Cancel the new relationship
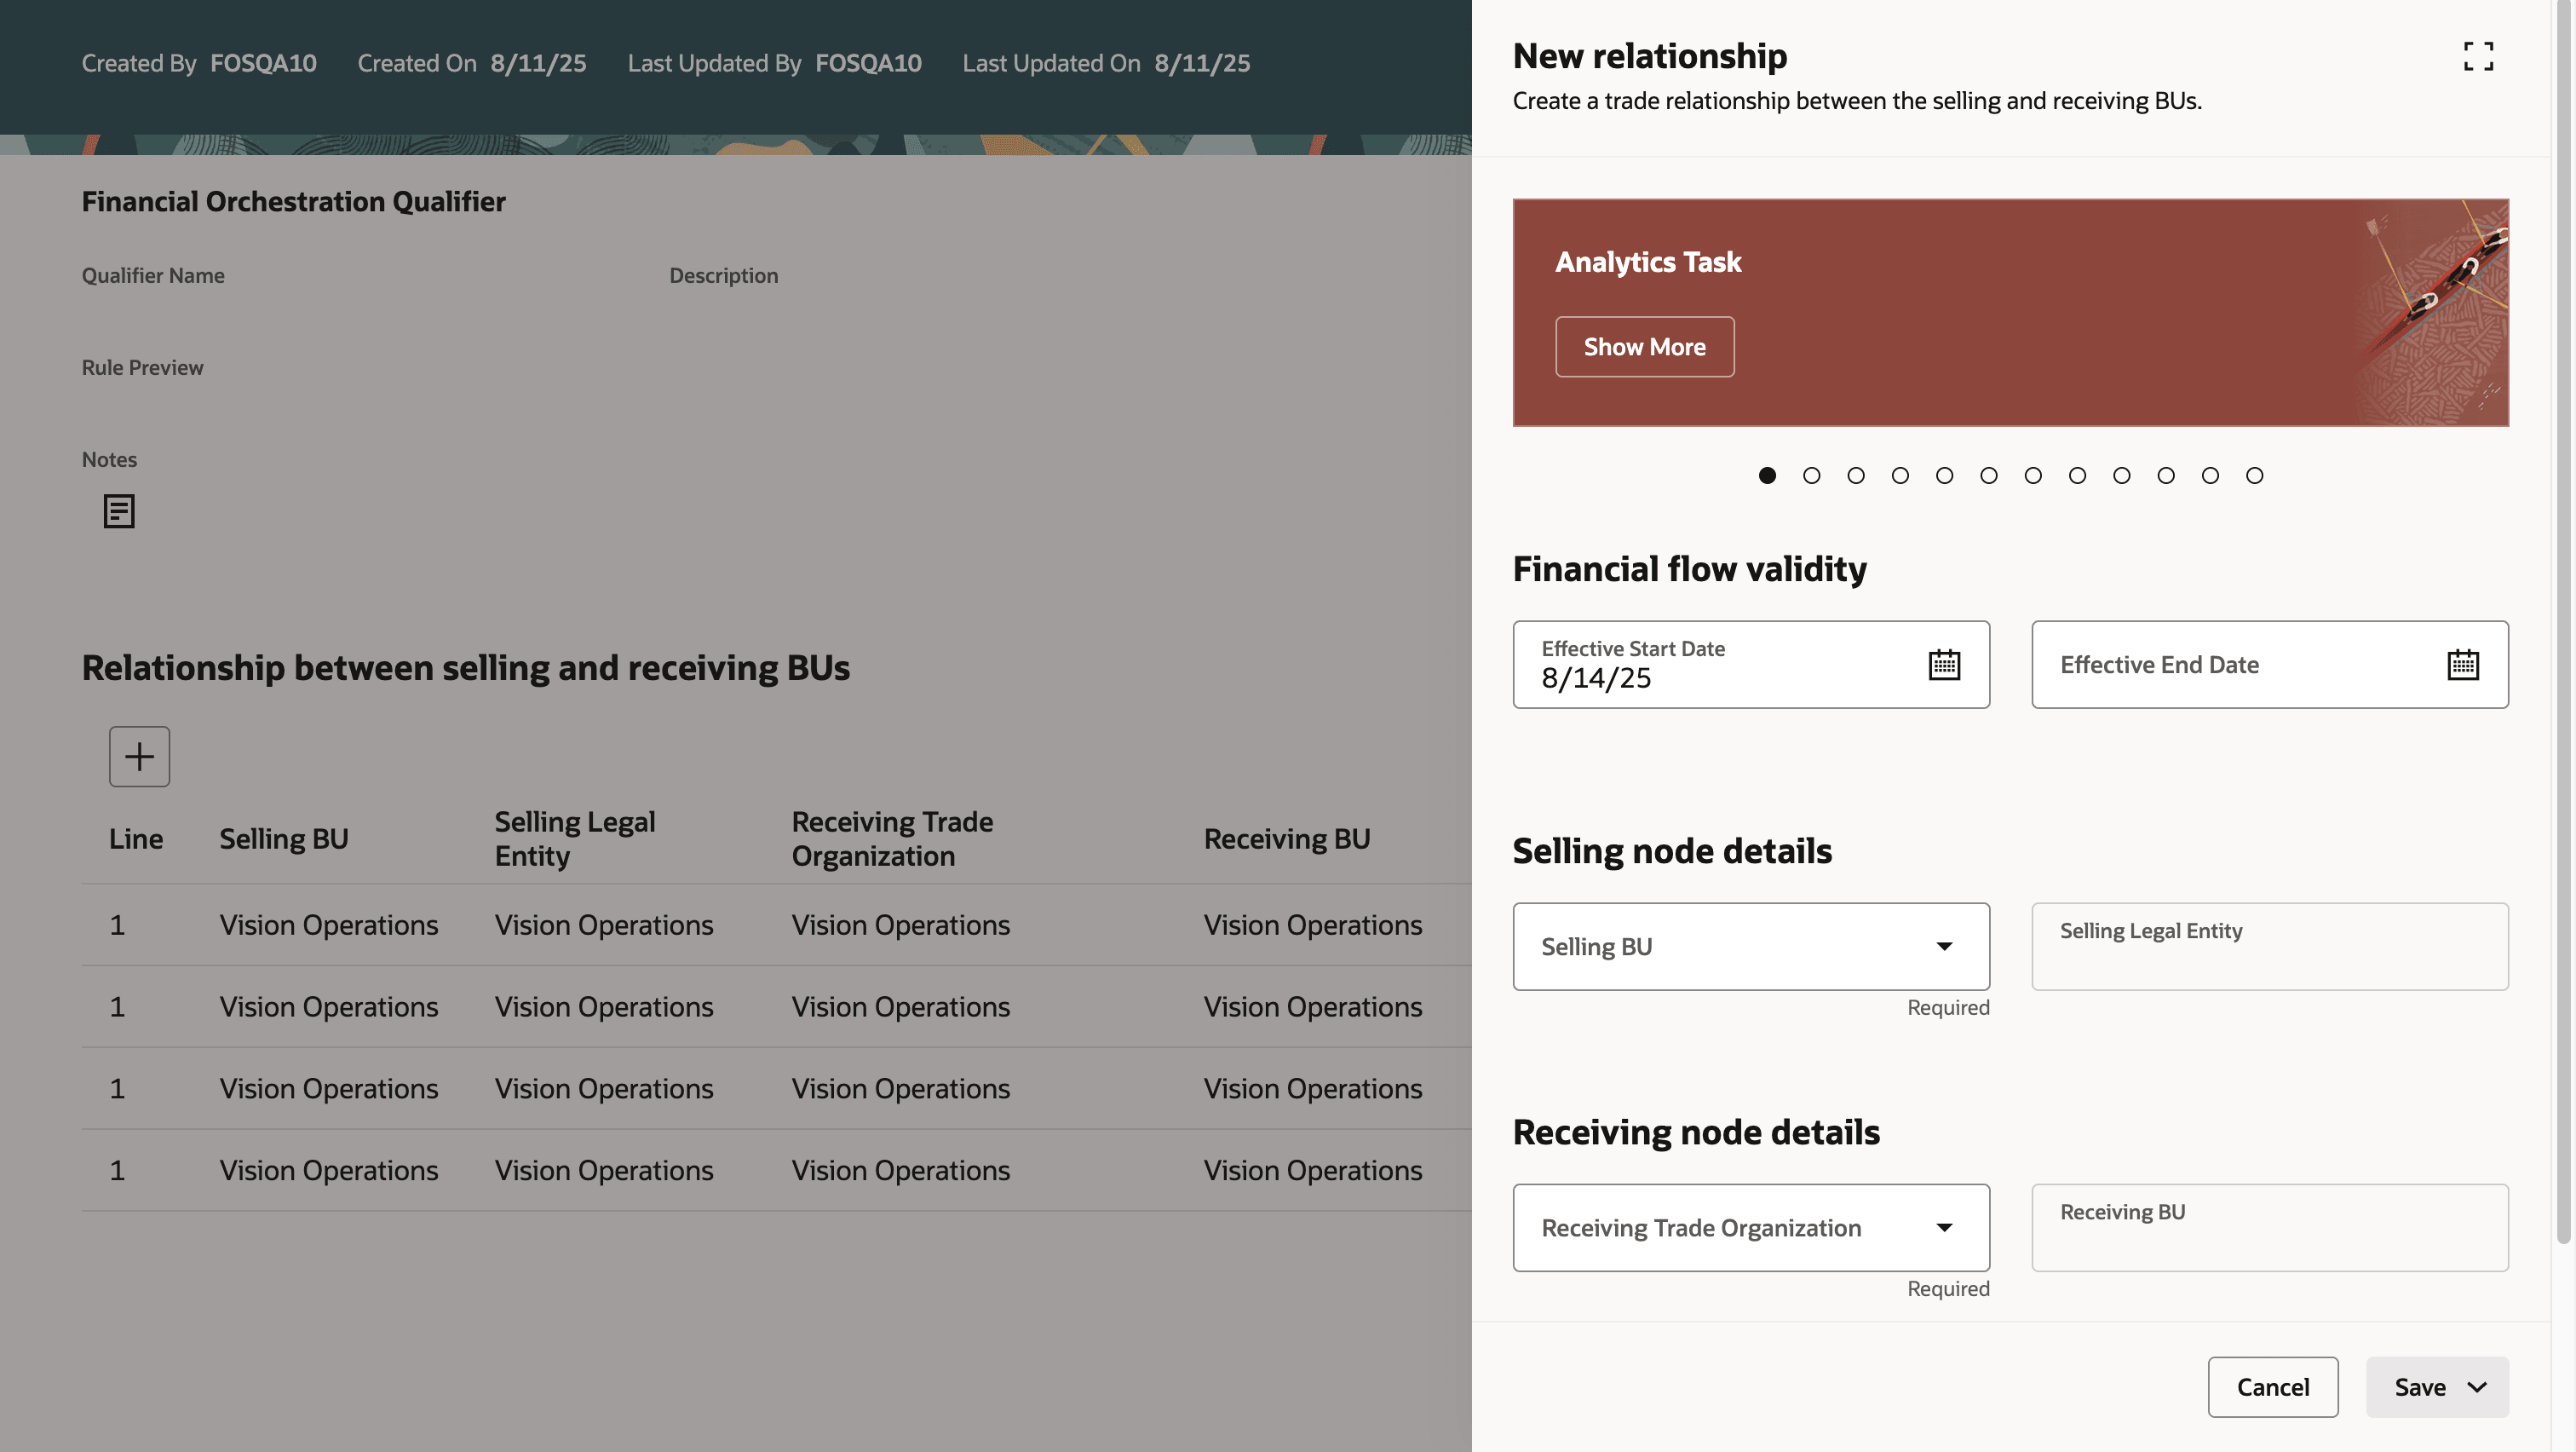Screen dimensions: 2576x1452 point(2272,1387)
